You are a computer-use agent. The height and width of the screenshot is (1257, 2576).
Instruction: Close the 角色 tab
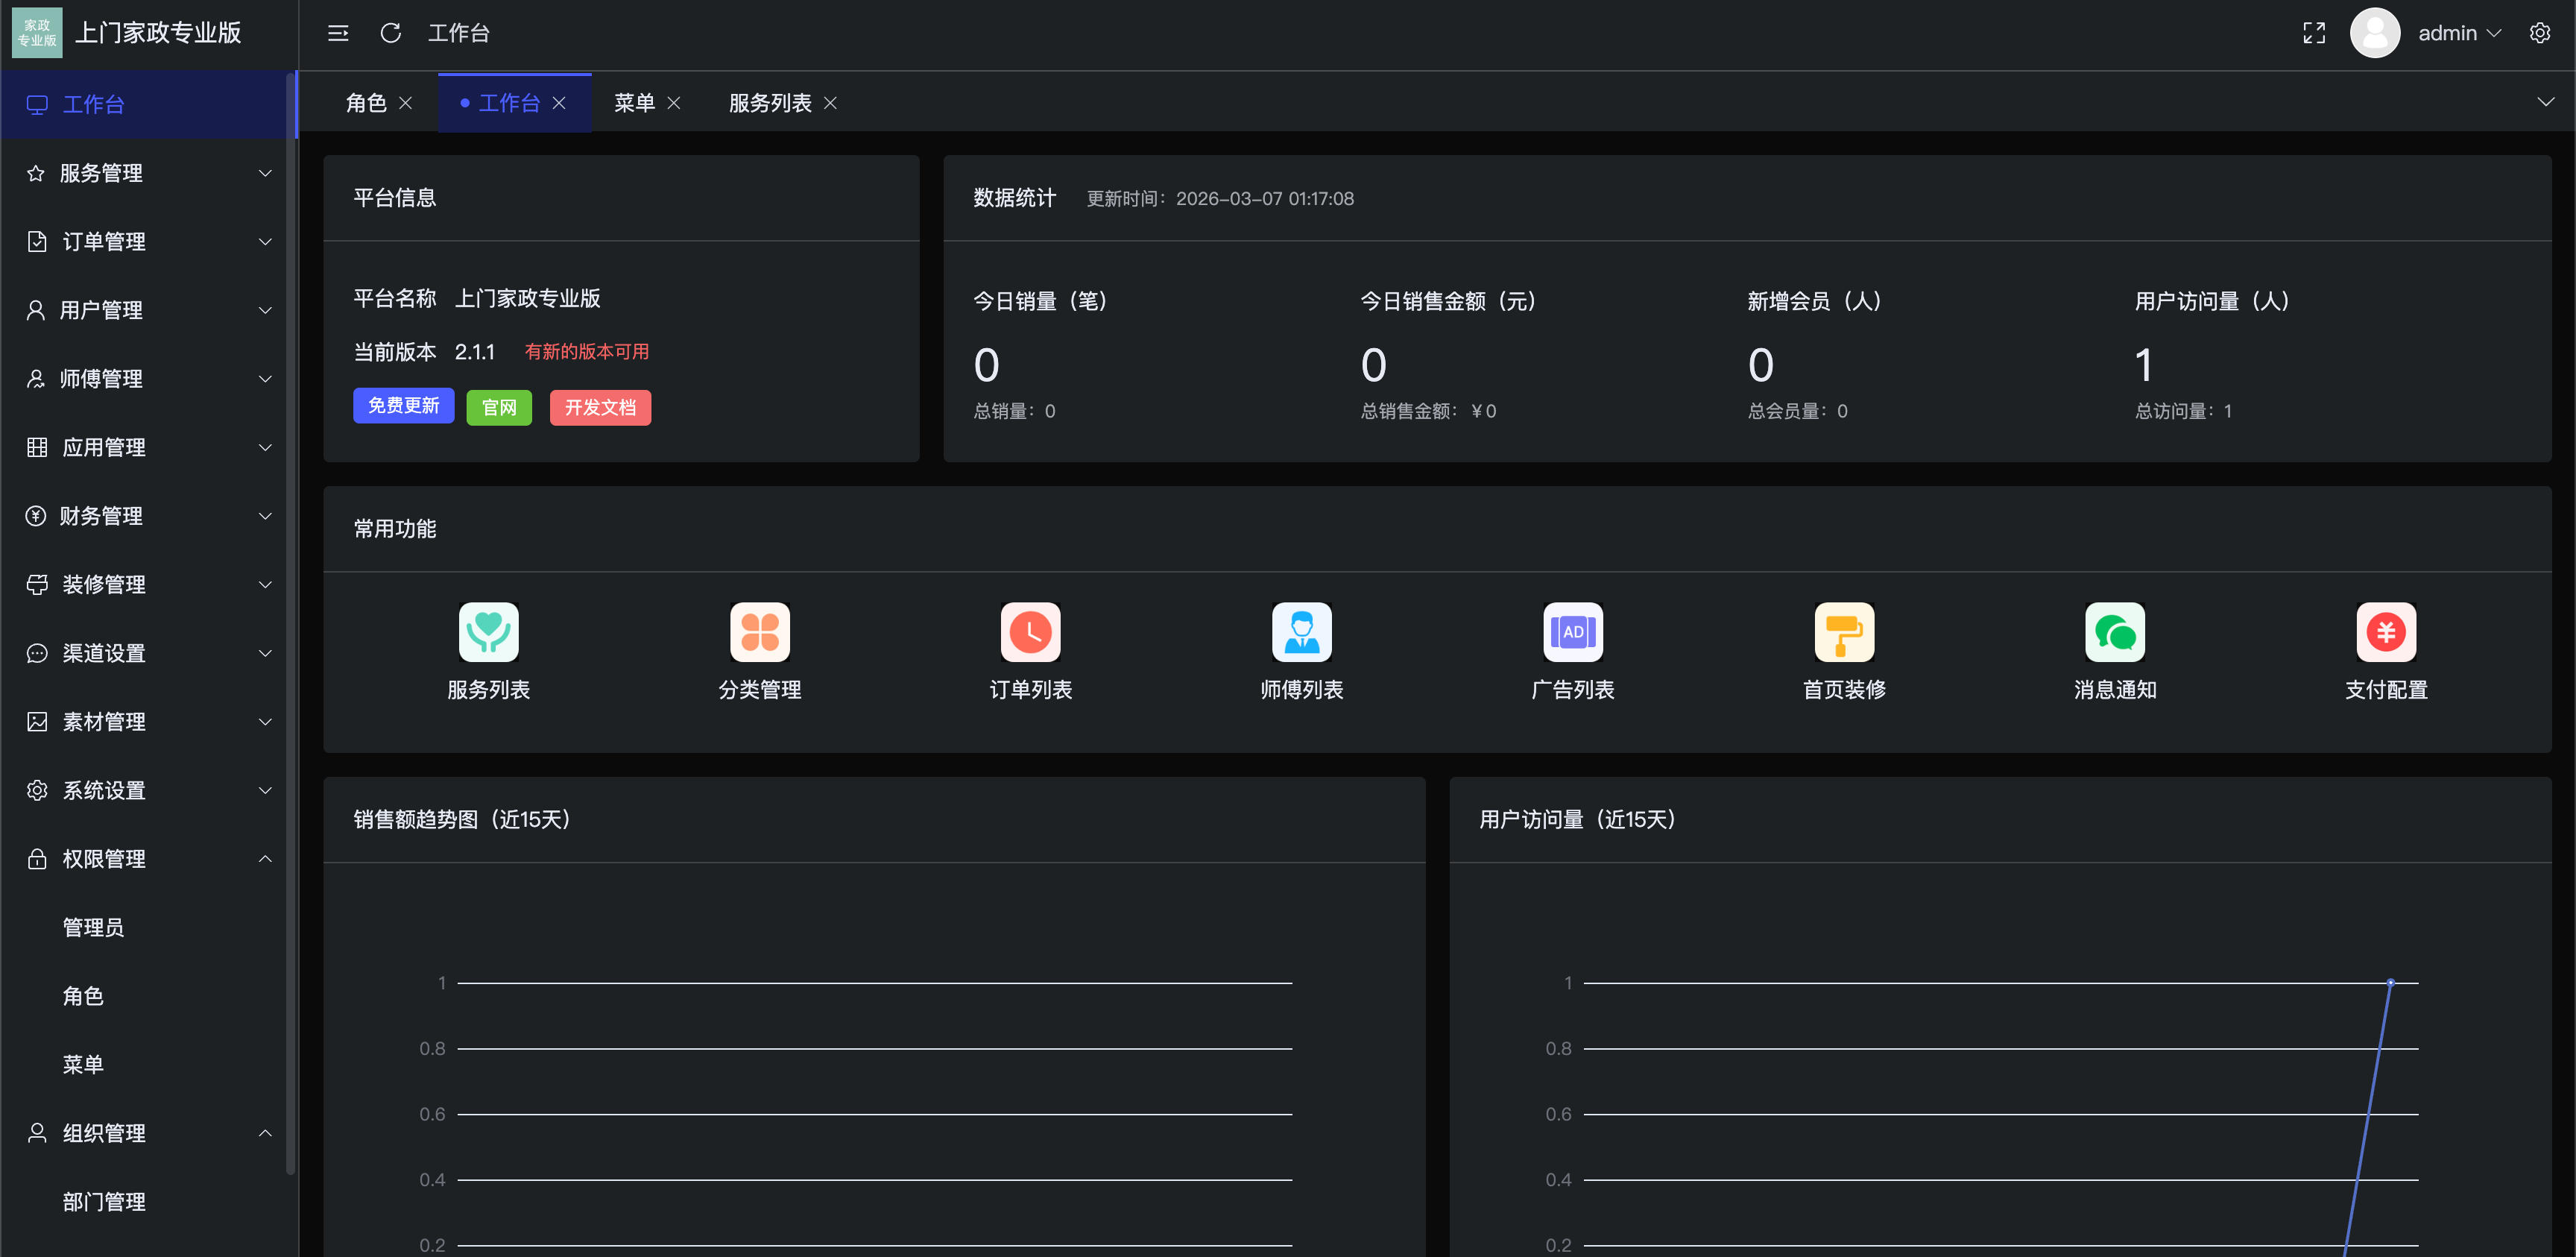point(405,103)
